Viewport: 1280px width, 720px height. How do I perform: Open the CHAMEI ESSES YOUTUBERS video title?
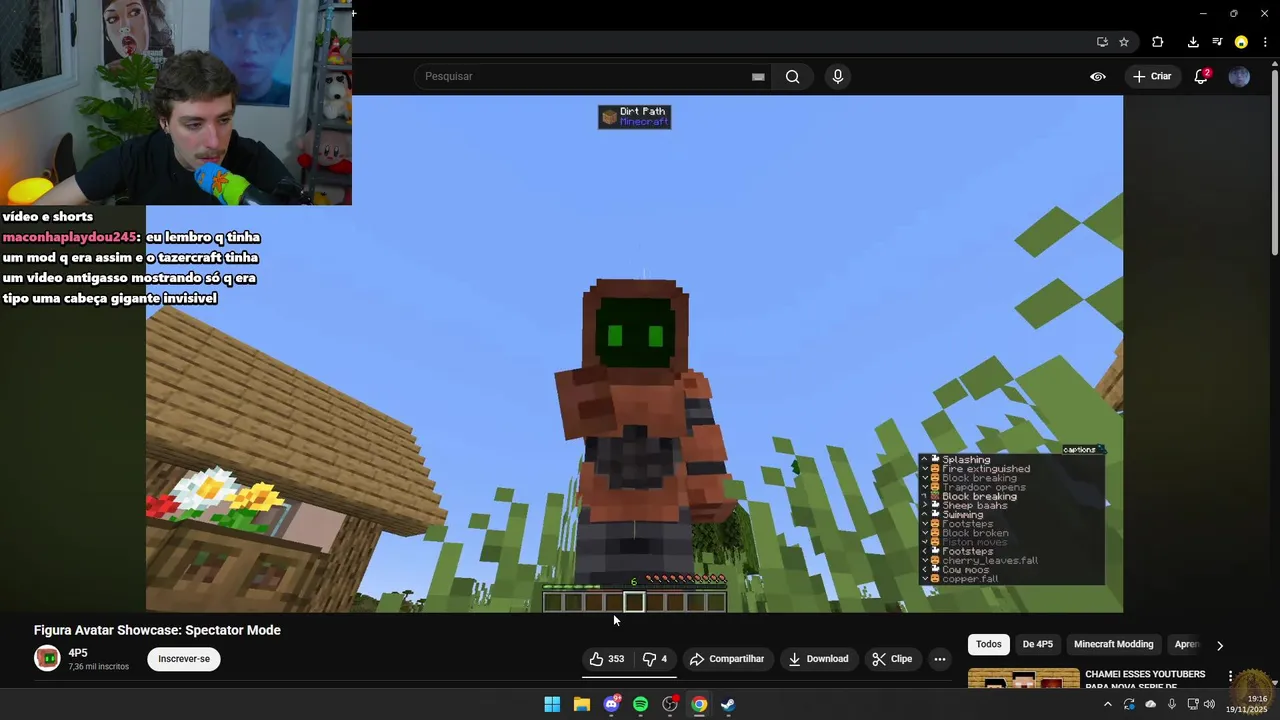[1145, 679]
